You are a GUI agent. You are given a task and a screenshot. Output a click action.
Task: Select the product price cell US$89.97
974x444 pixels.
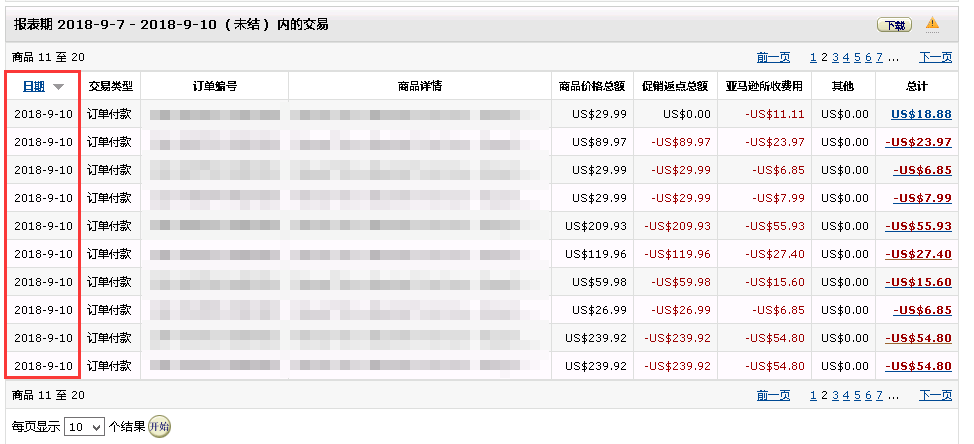pyautogui.click(x=592, y=142)
